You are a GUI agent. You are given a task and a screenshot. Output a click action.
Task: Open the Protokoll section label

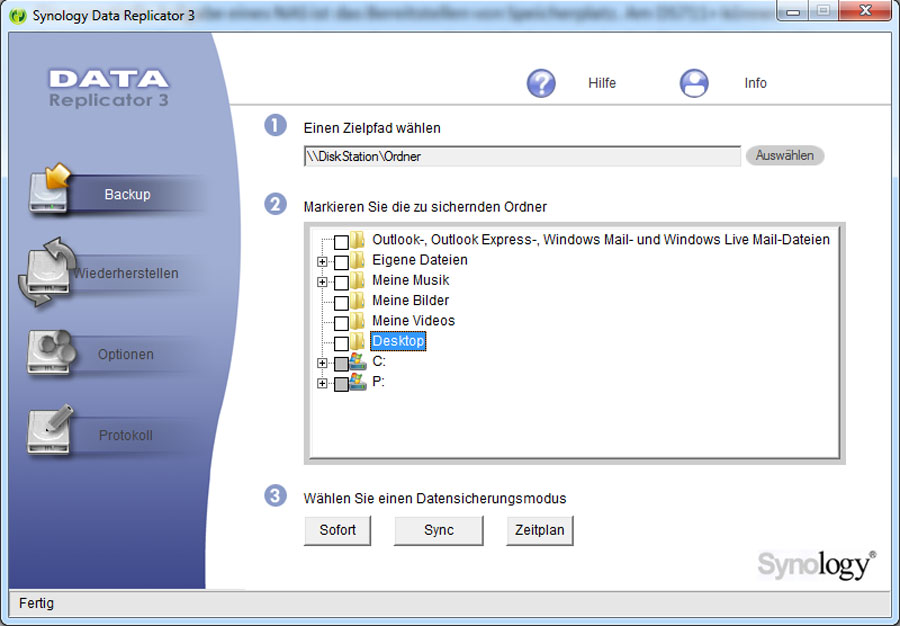(x=126, y=435)
